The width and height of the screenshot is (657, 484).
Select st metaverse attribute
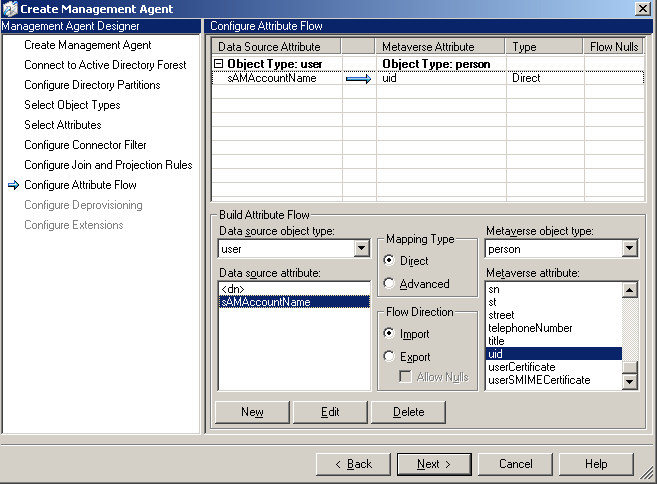pyautogui.click(x=554, y=302)
